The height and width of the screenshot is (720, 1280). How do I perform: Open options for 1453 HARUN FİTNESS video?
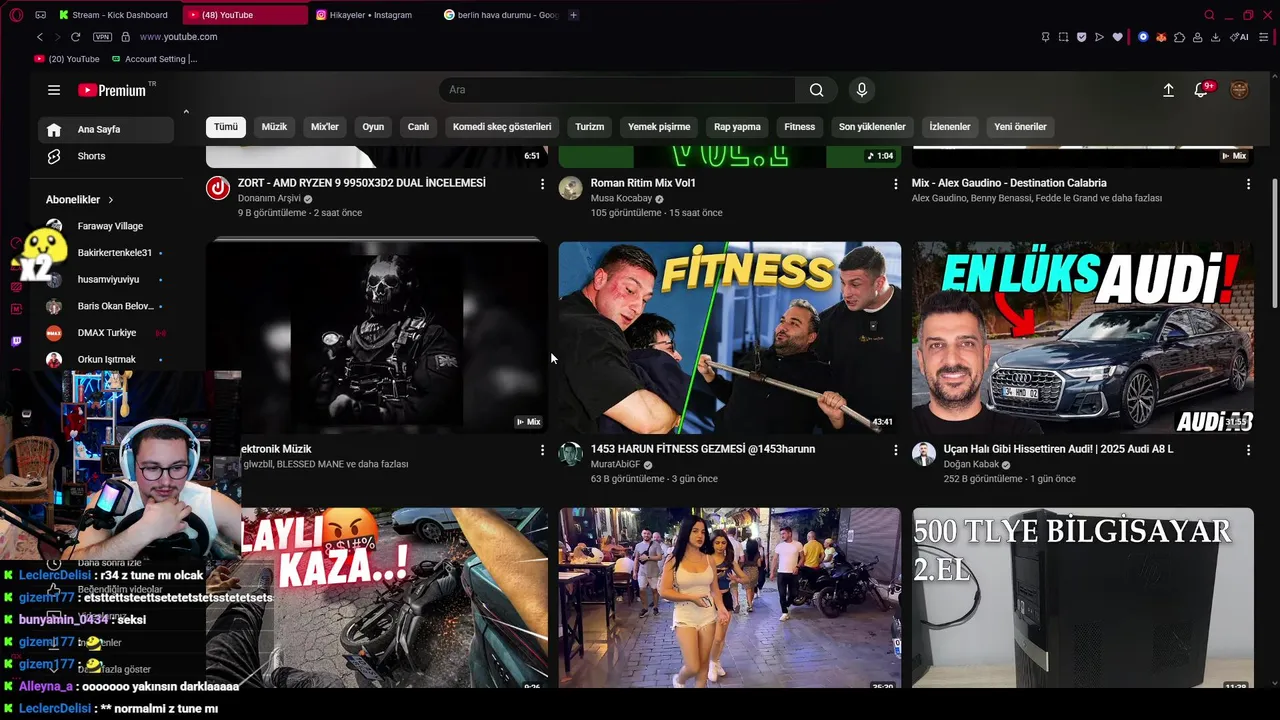point(895,450)
